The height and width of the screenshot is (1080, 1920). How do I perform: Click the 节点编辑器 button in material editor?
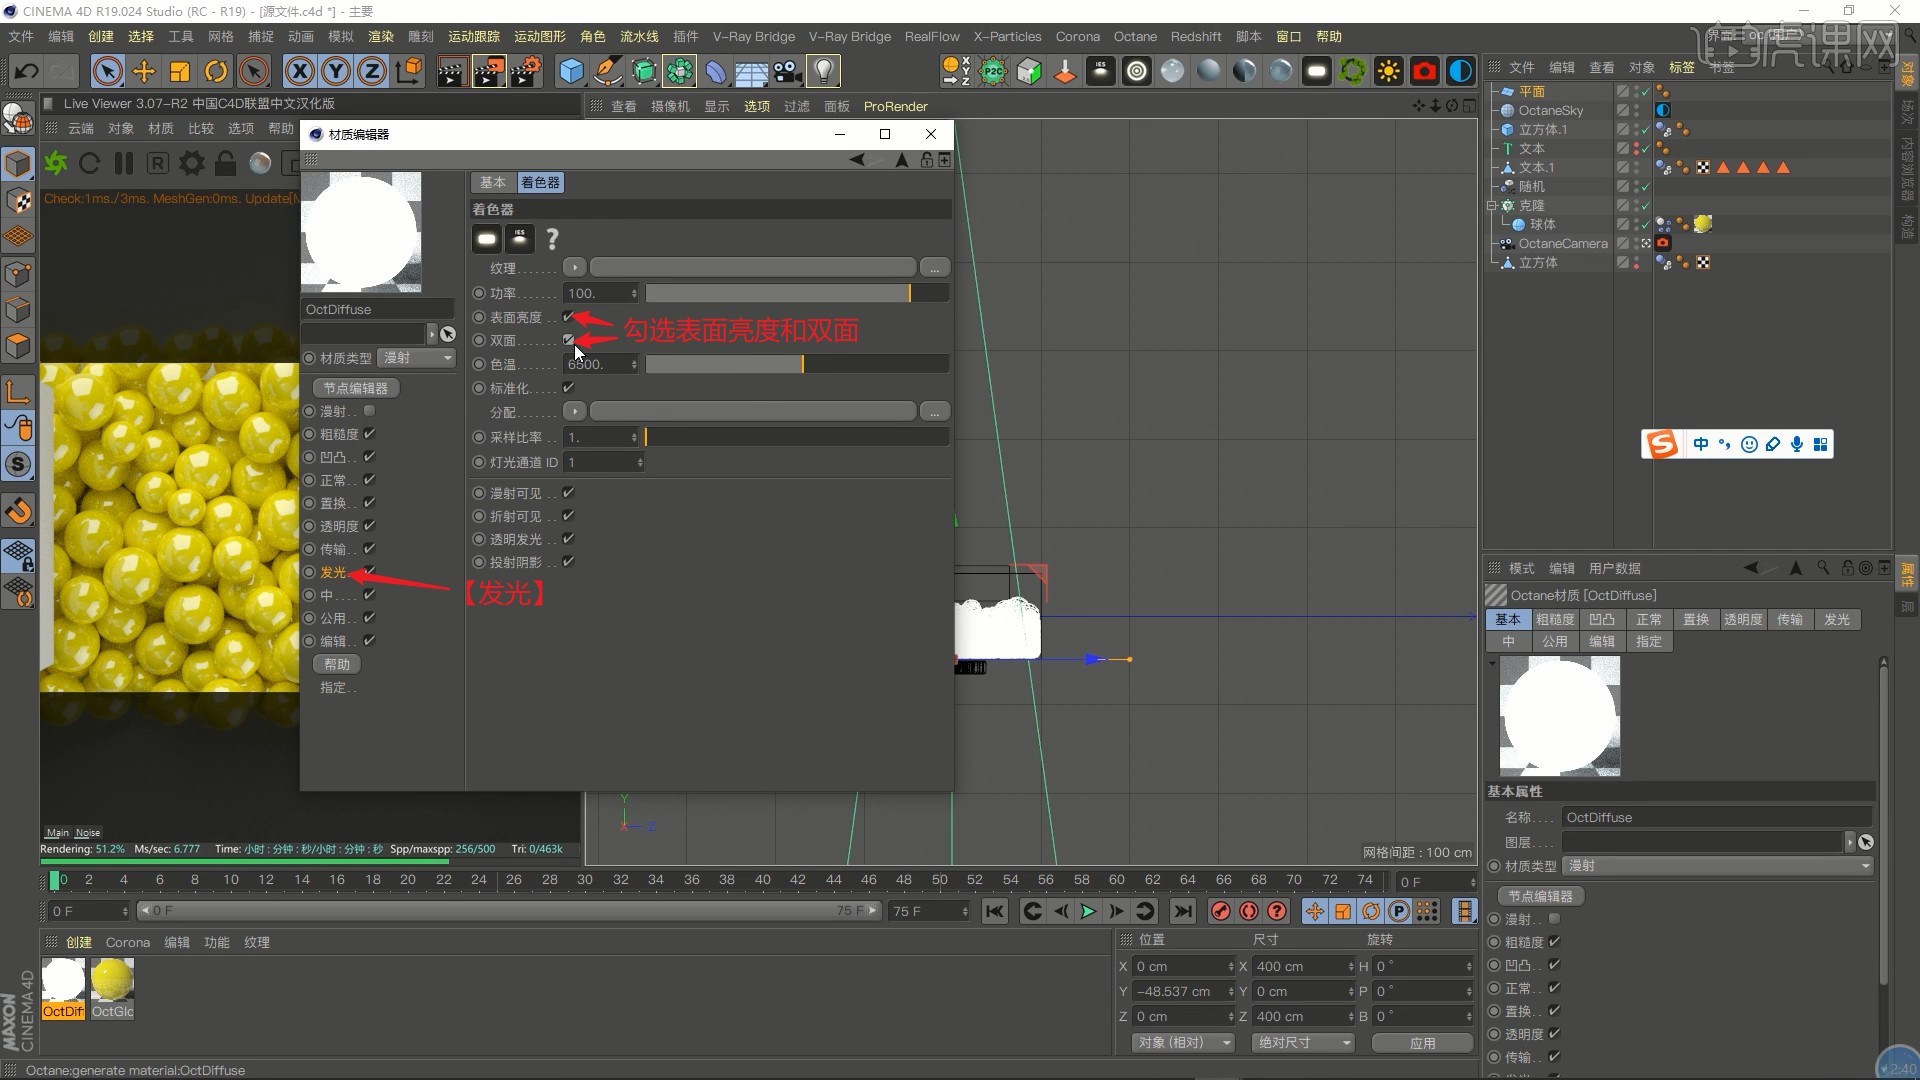(x=356, y=388)
